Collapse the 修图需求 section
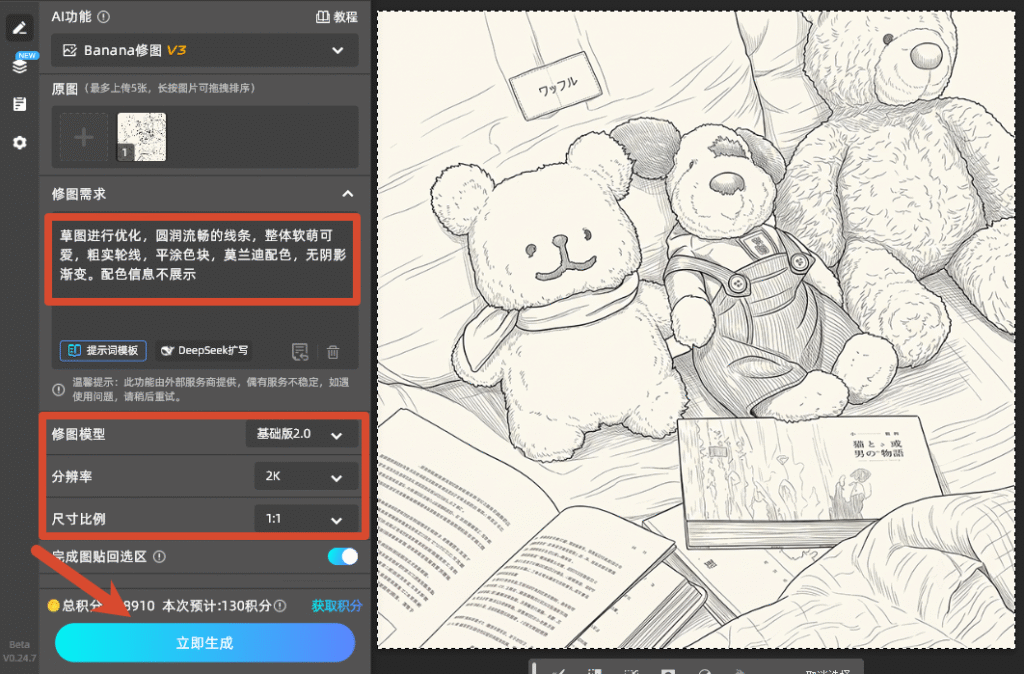 coord(348,194)
